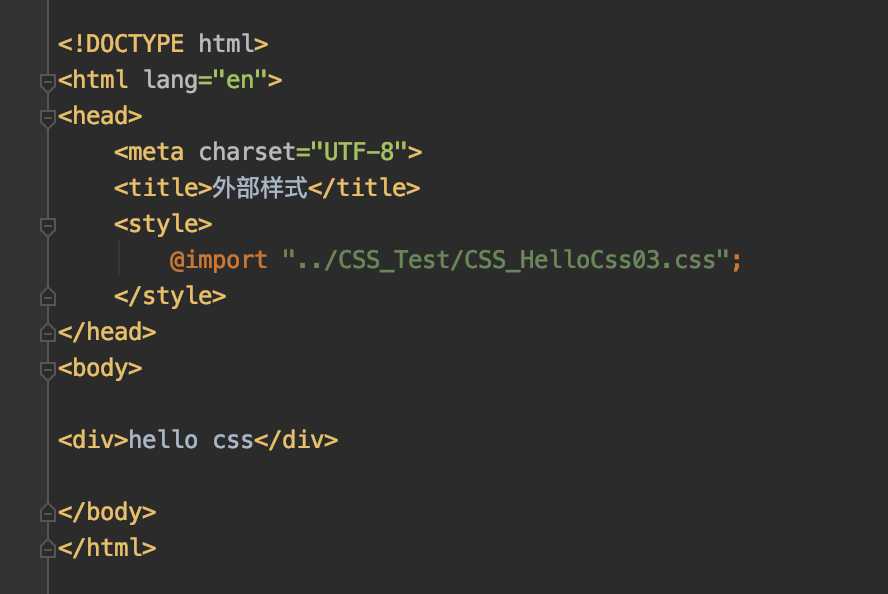Click the closing div tag
The image size is (888, 594).
[x=296, y=440]
